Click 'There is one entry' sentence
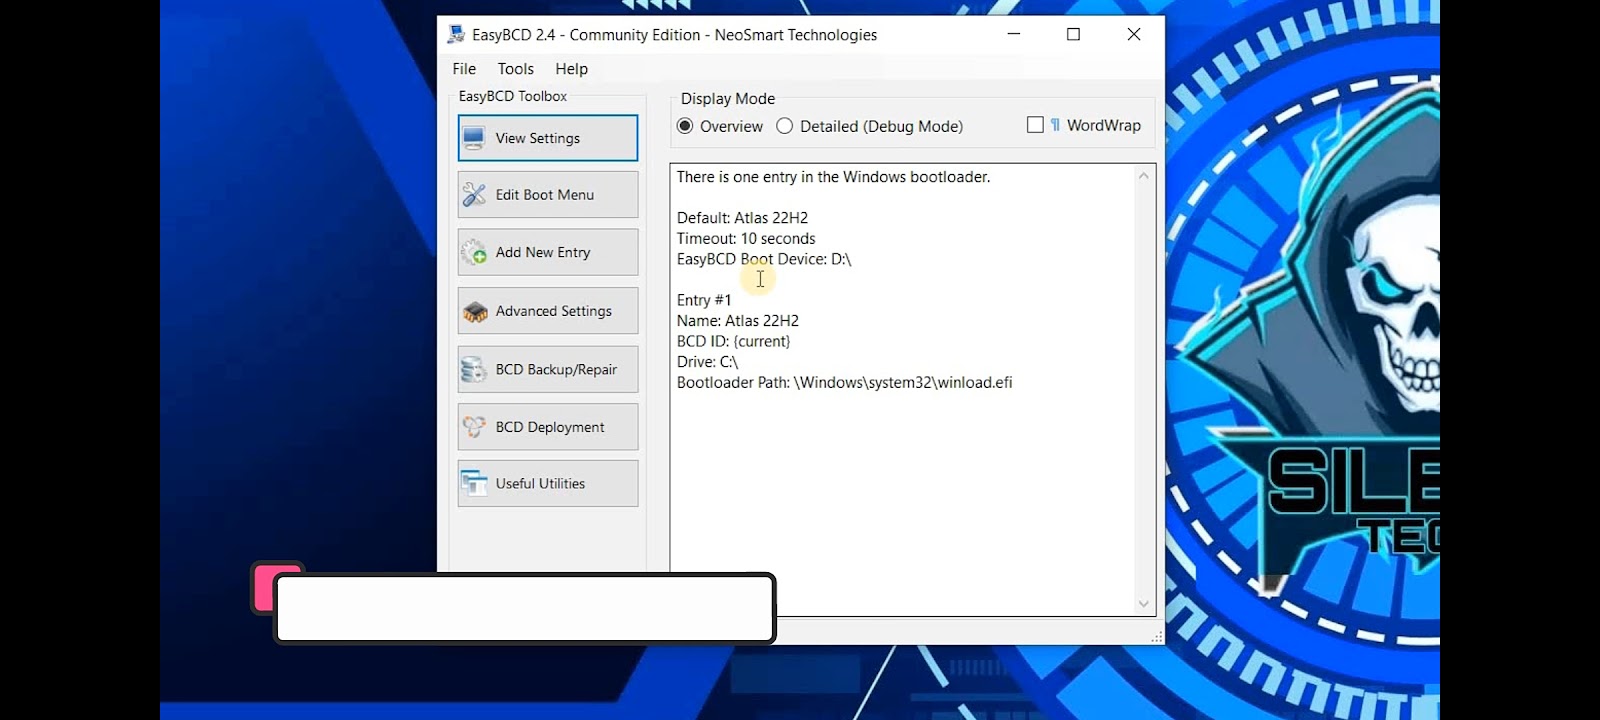 coord(833,177)
